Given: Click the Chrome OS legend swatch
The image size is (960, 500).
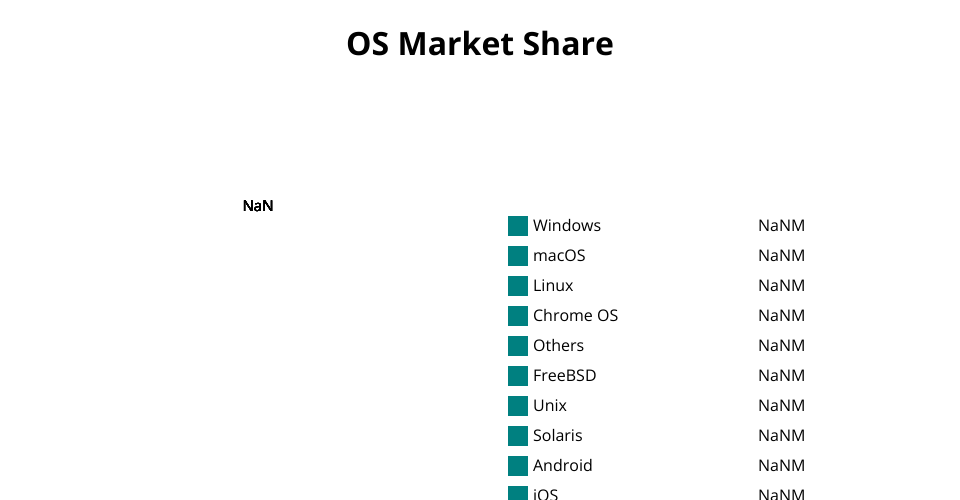Looking at the screenshot, I should pyautogui.click(x=518, y=316).
